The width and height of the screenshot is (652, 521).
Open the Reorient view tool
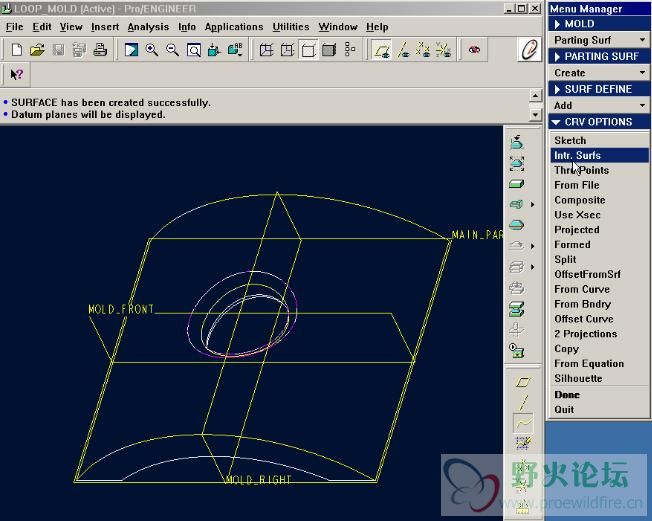214,50
